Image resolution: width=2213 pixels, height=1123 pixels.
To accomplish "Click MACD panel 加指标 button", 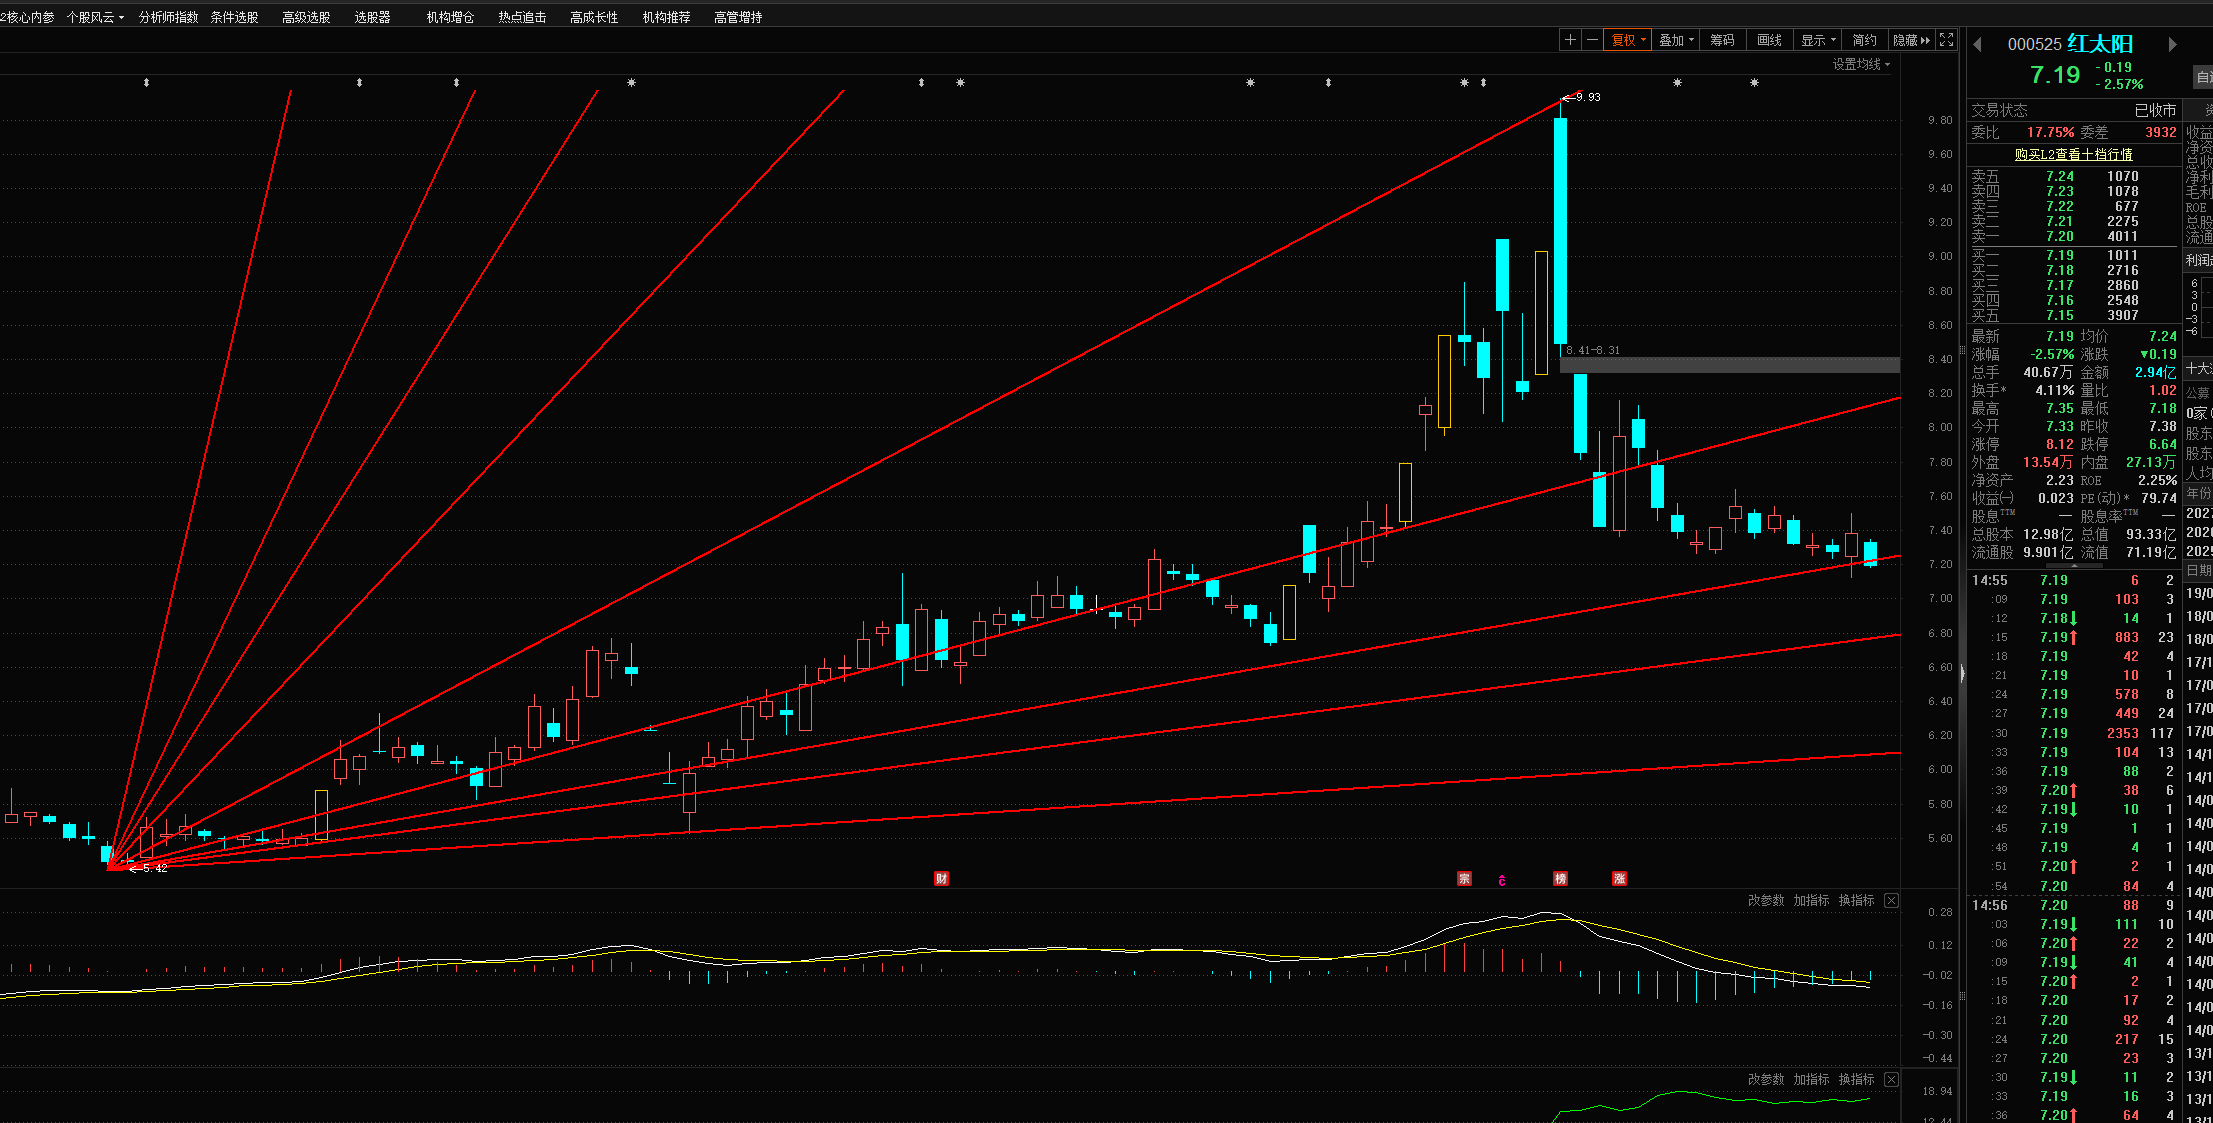I will tap(1811, 900).
